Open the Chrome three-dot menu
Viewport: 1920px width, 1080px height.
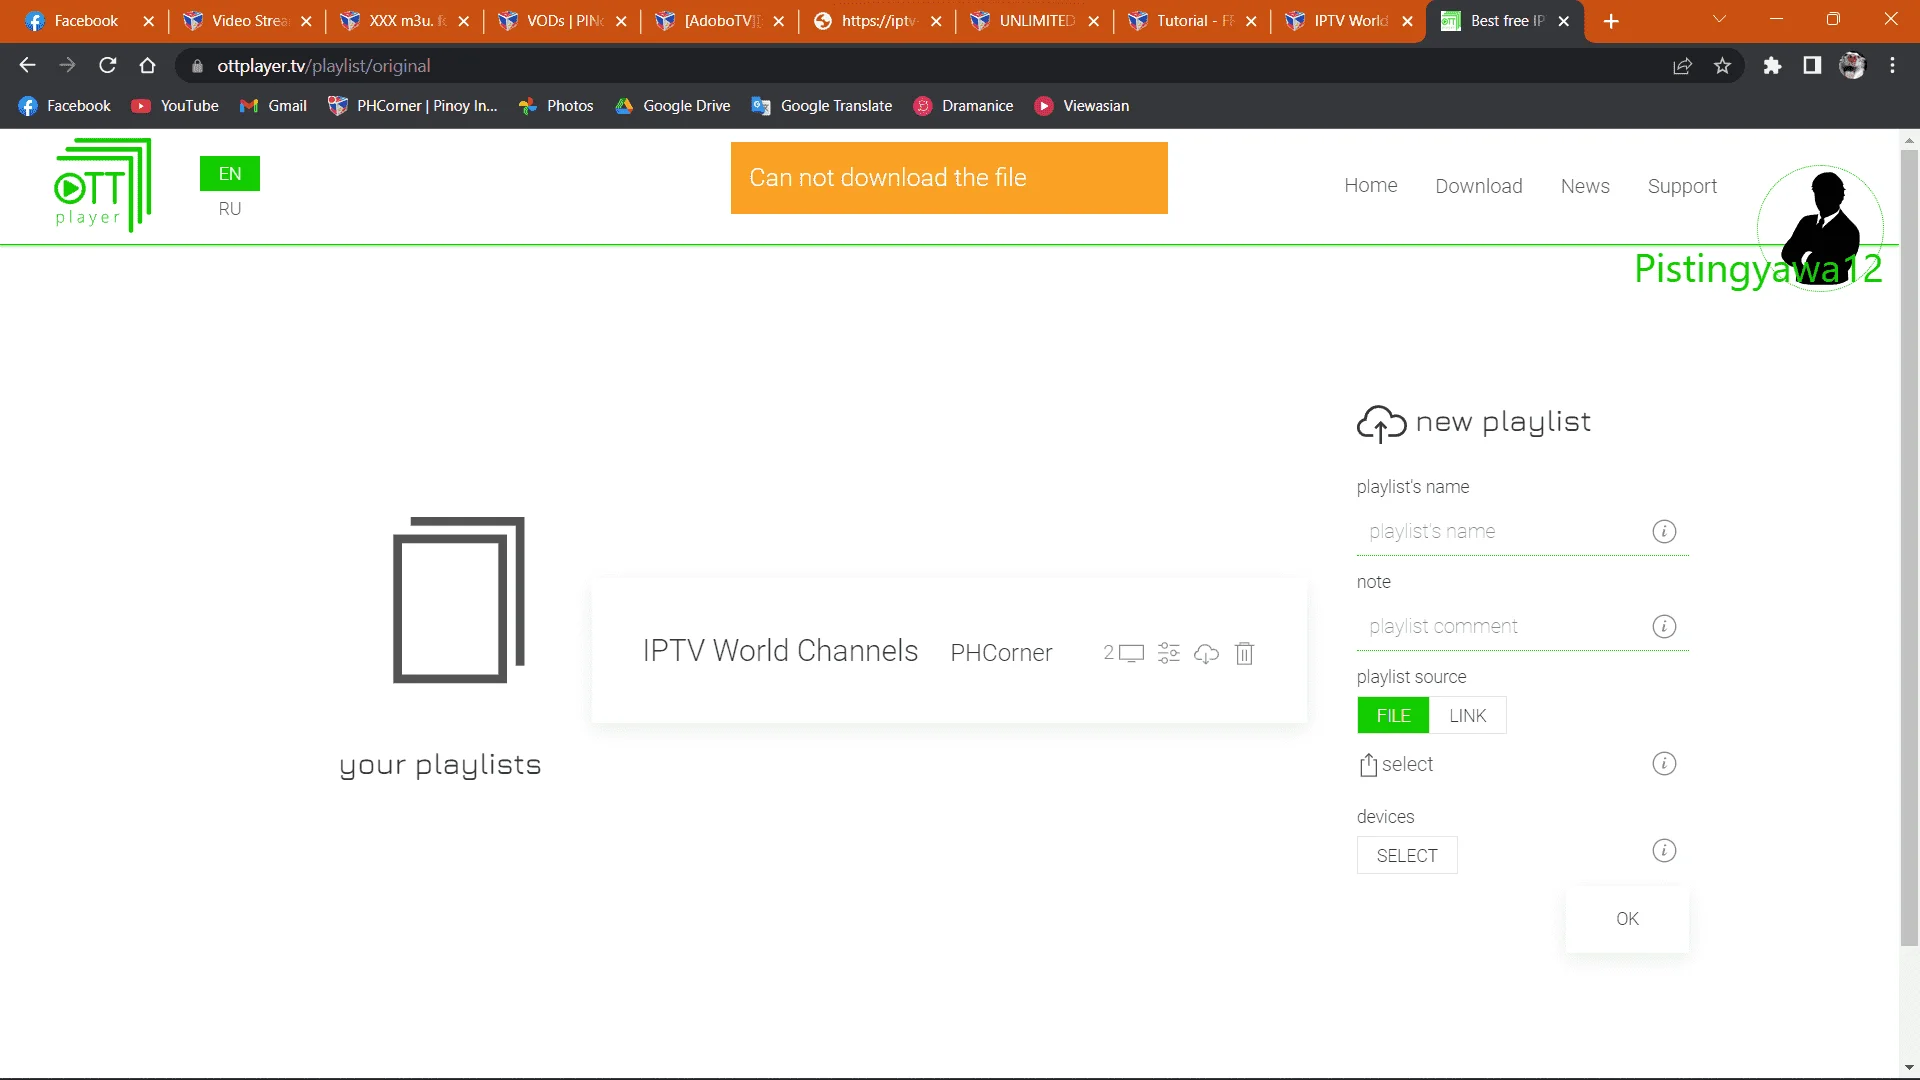[1892, 66]
